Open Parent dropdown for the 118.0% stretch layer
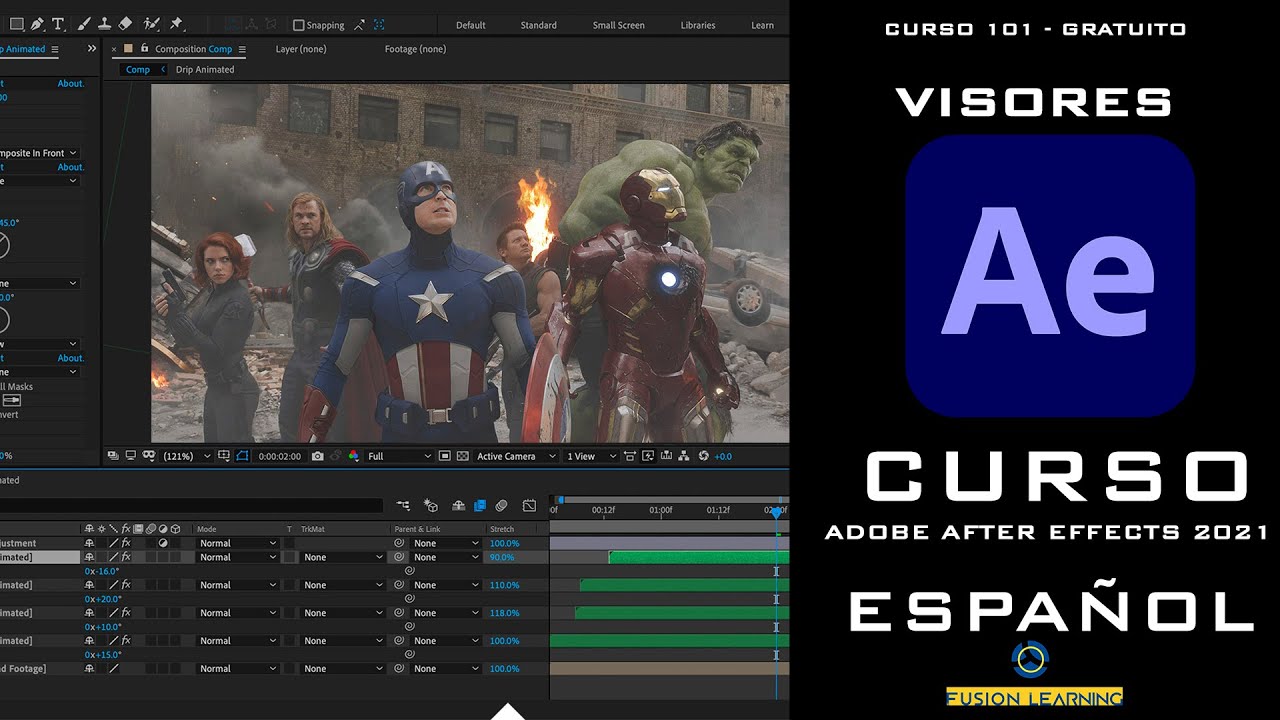The height and width of the screenshot is (720, 1280). pyautogui.click(x=445, y=613)
